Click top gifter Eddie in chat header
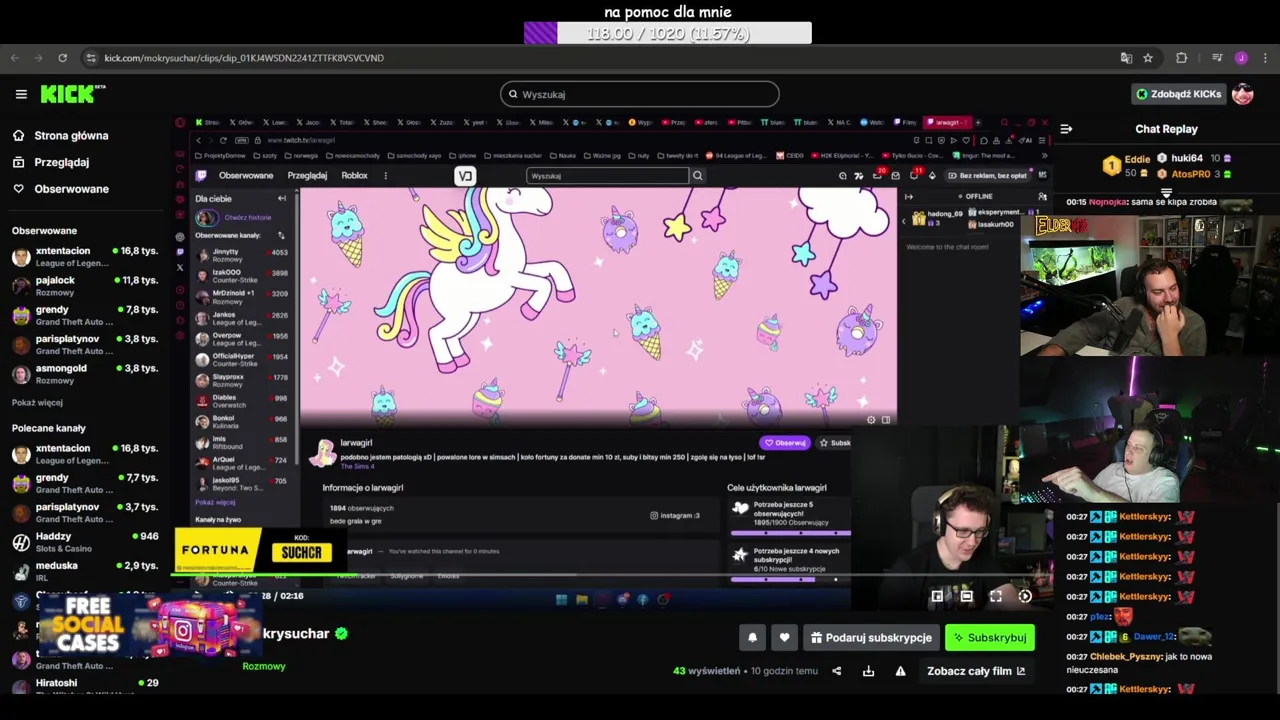Image resolution: width=1280 pixels, height=720 pixels. pyautogui.click(x=1137, y=159)
